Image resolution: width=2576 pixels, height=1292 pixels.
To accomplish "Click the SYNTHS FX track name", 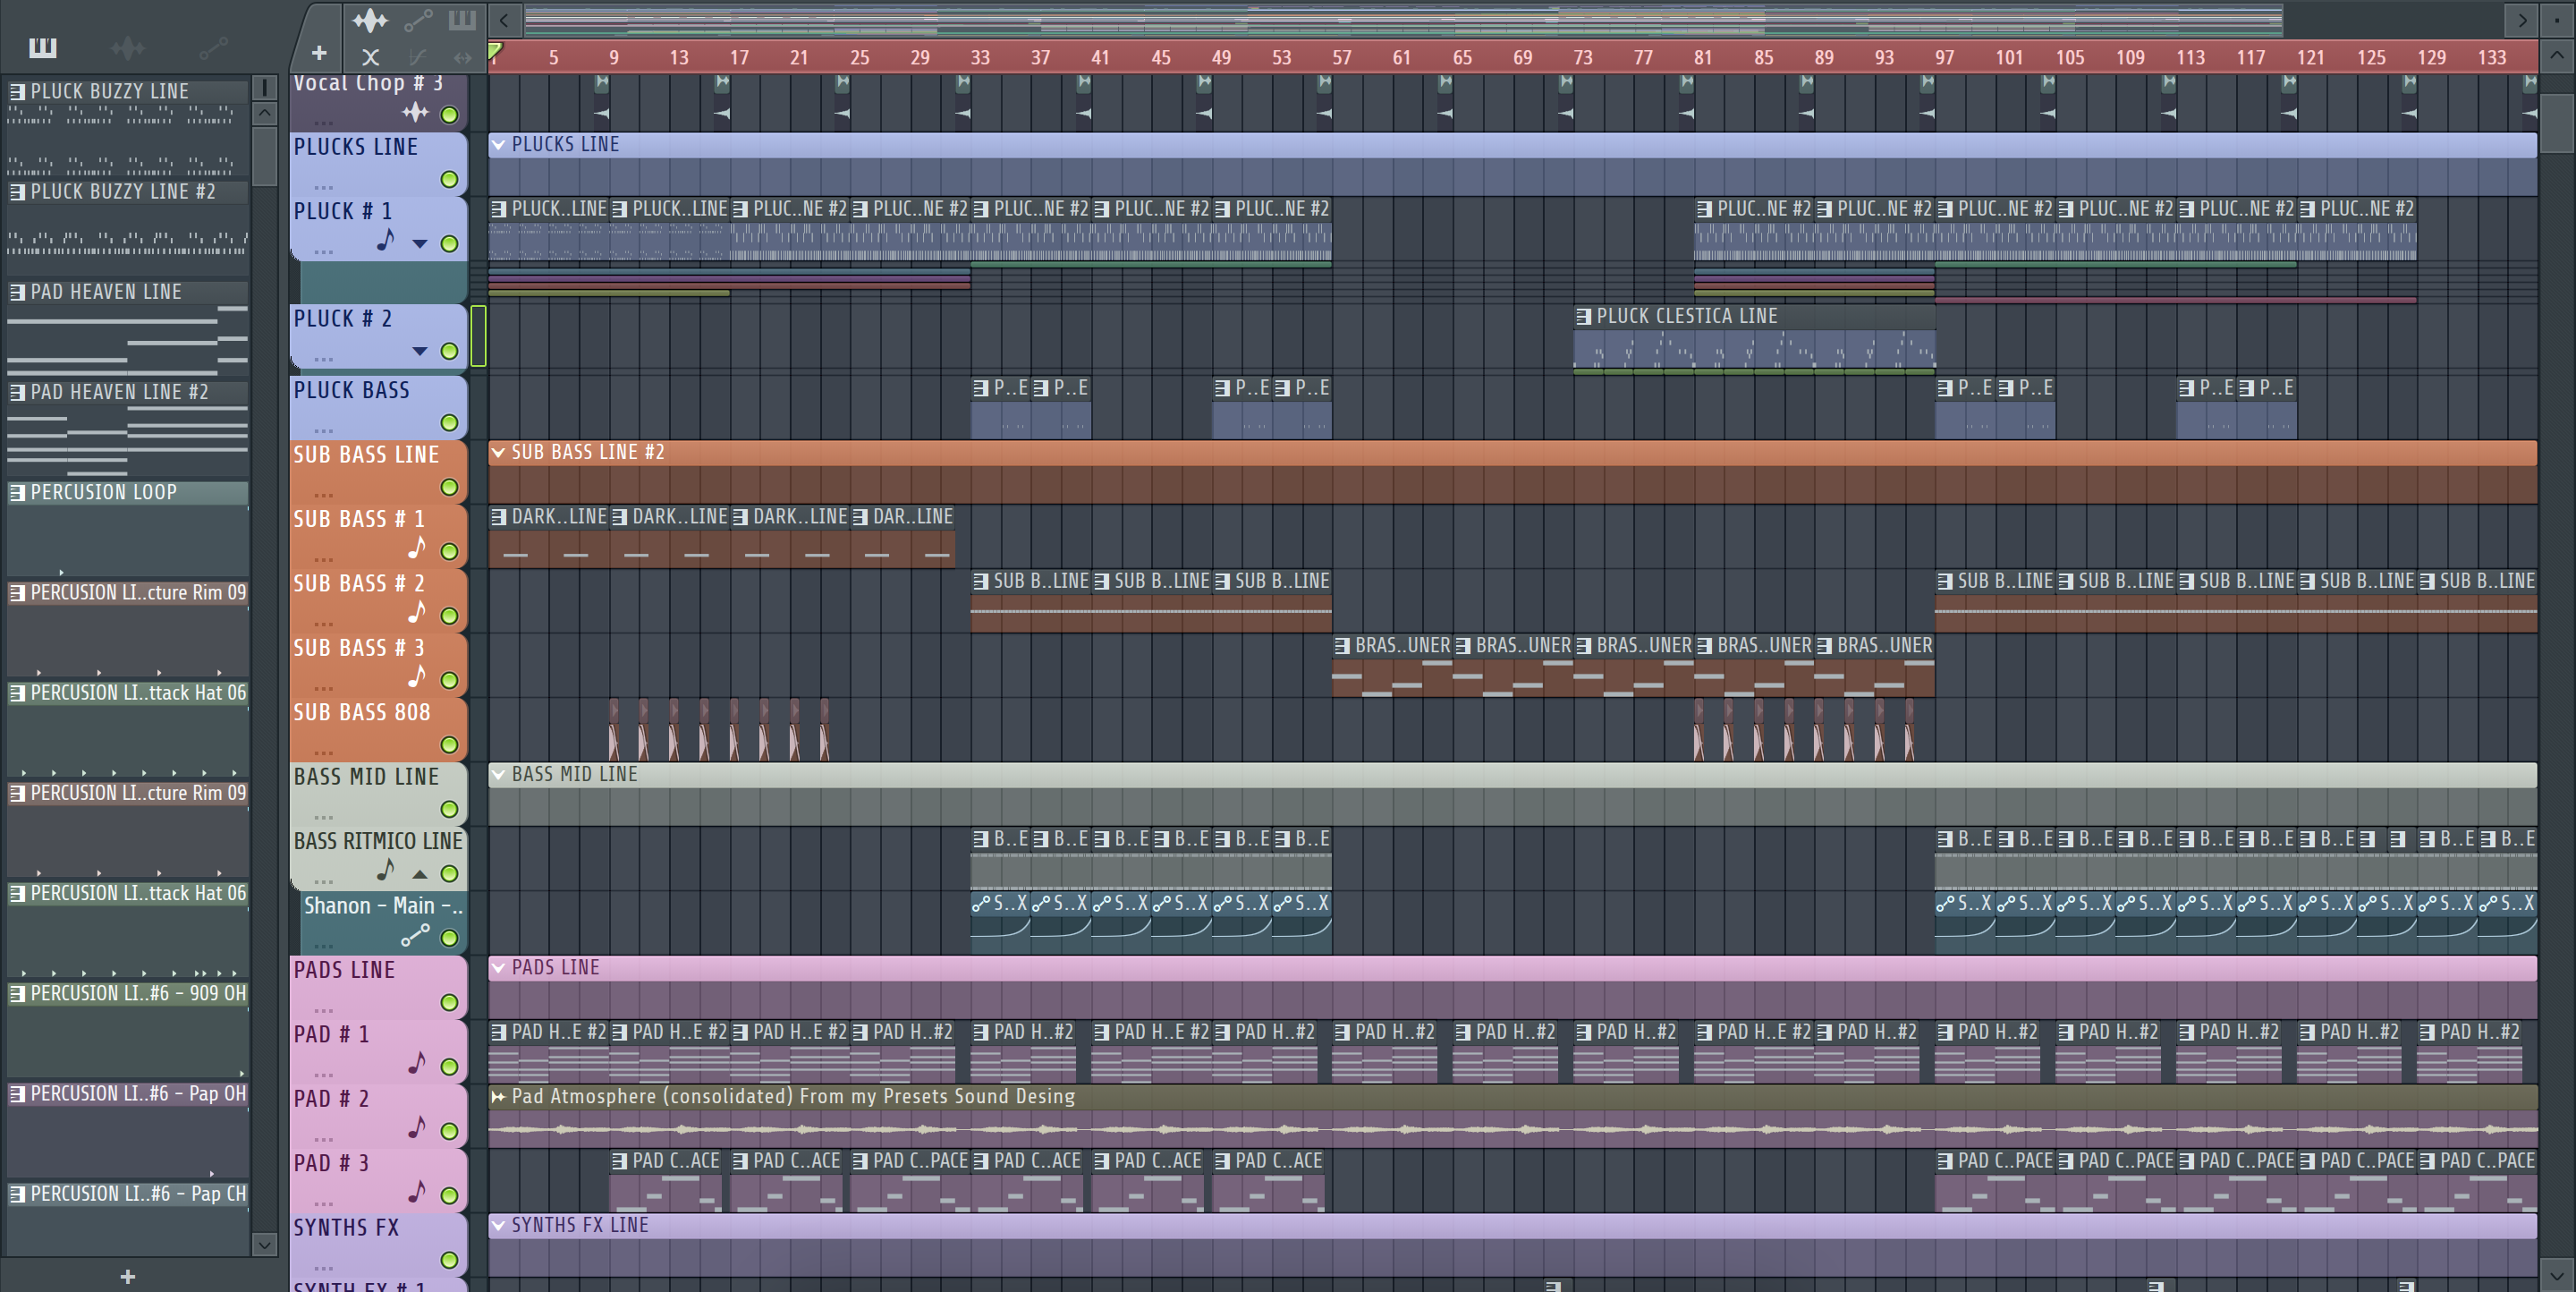I will pyautogui.click(x=346, y=1227).
